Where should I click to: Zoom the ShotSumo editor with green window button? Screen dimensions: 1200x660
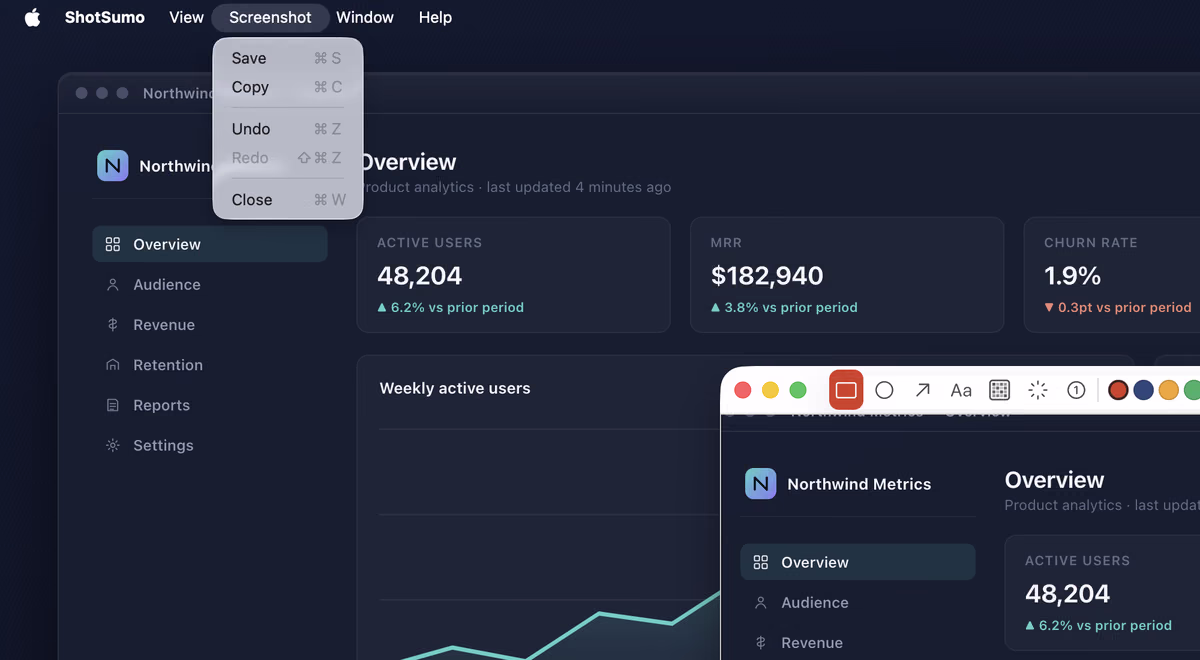798,390
